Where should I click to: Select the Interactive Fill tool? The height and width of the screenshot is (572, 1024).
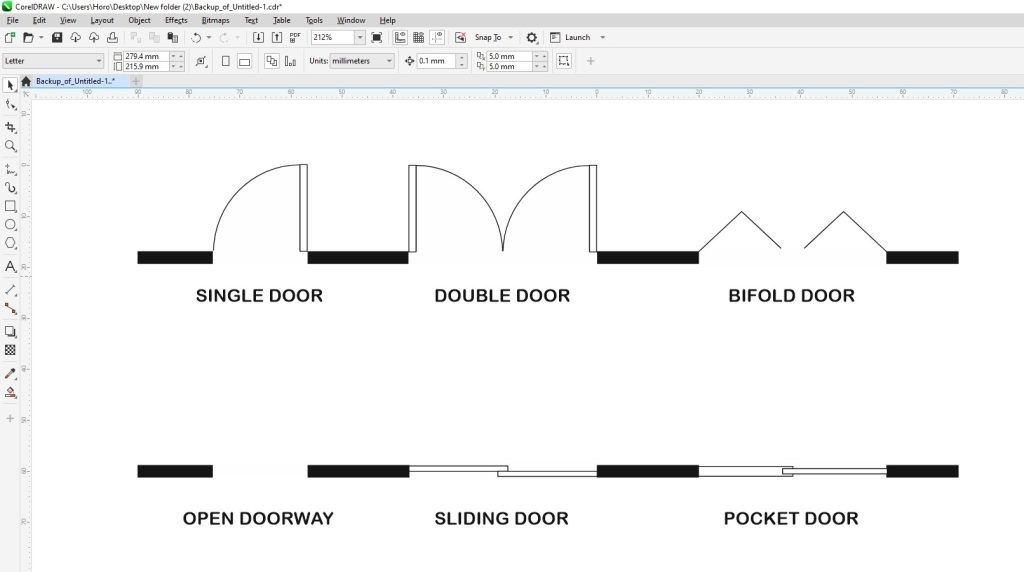coord(10,392)
